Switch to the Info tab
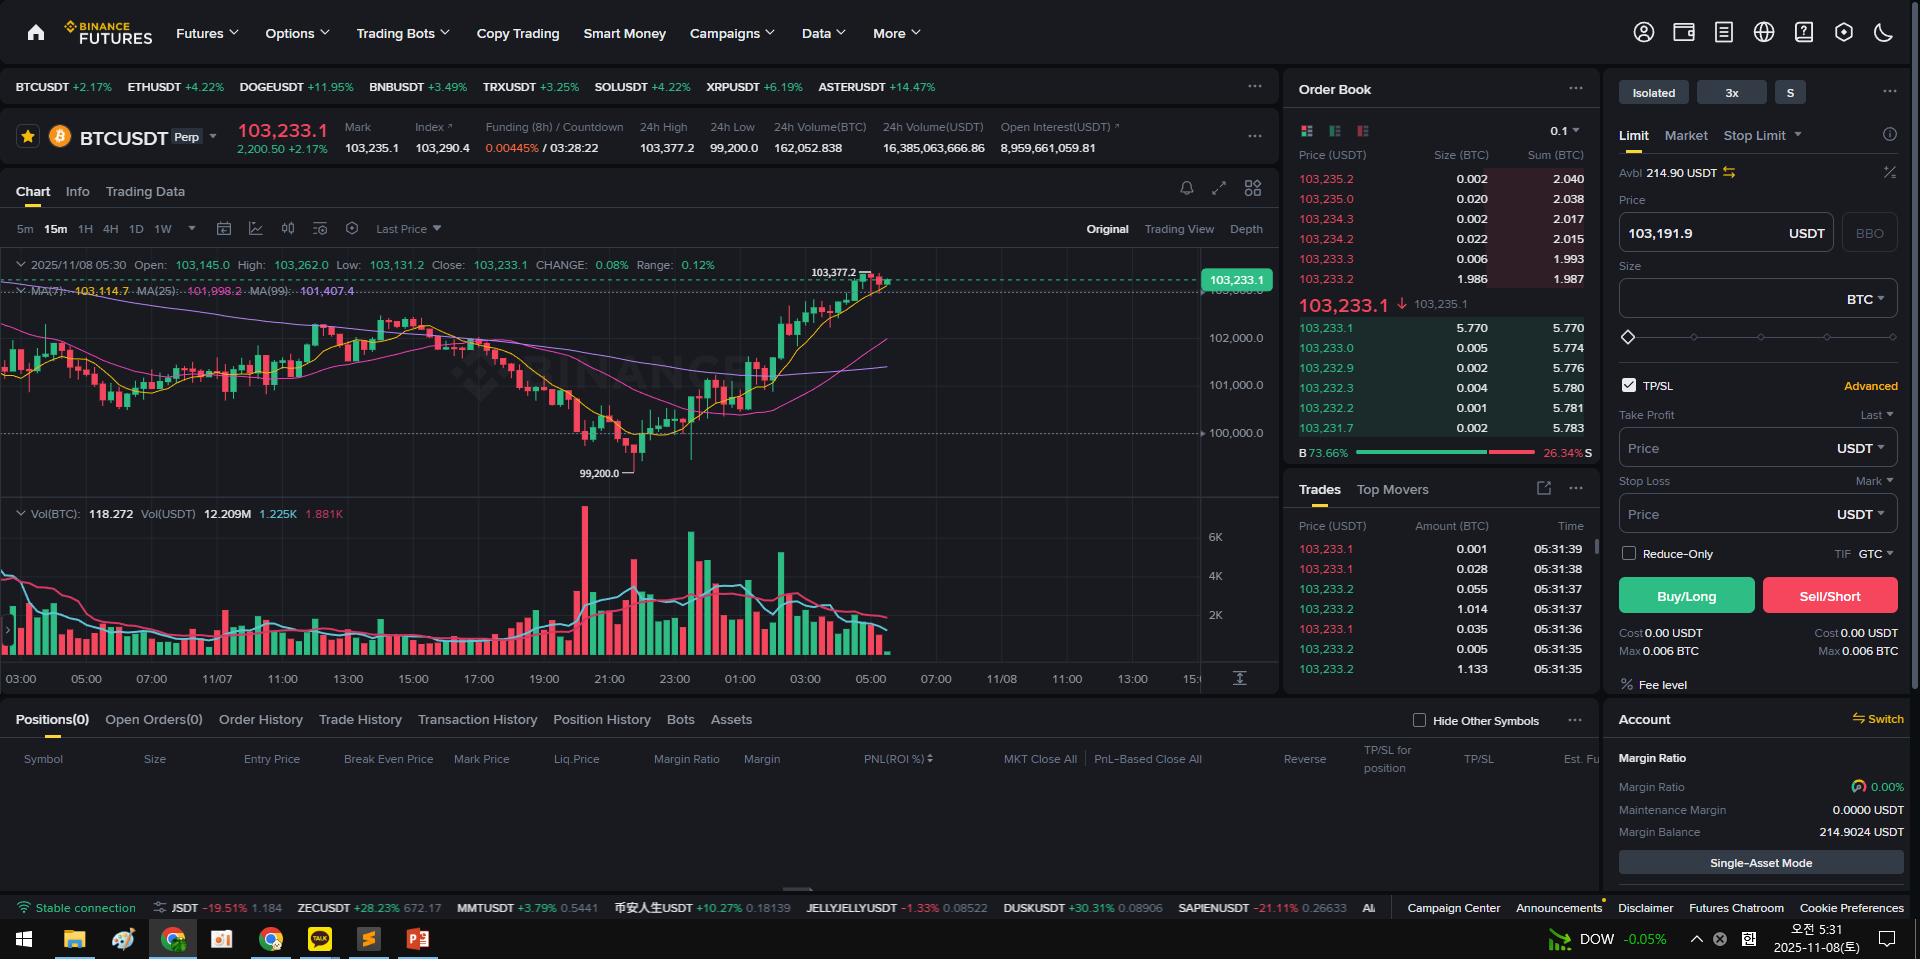 coord(77,191)
